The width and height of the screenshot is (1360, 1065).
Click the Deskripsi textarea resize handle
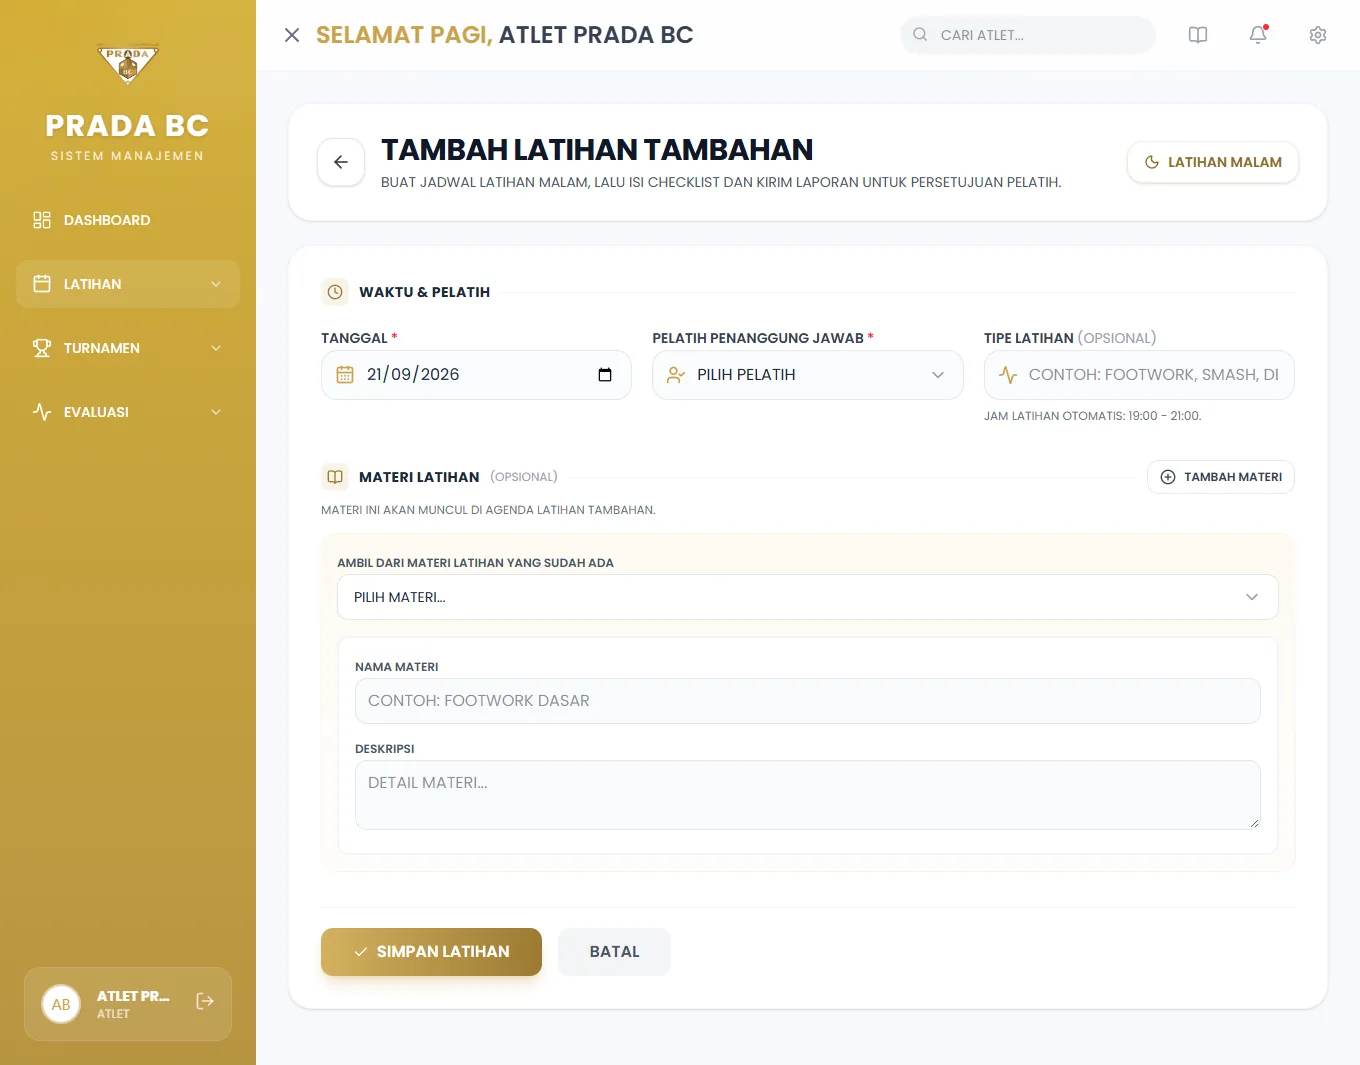(x=1254, y=823)
